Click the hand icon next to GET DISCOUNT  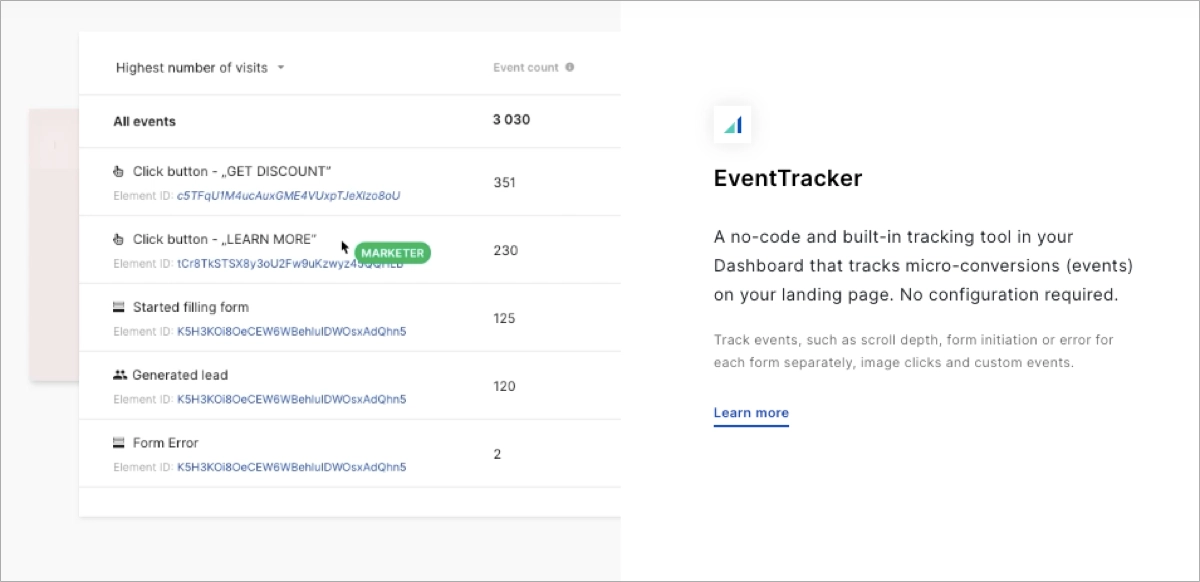pos(119,171)
